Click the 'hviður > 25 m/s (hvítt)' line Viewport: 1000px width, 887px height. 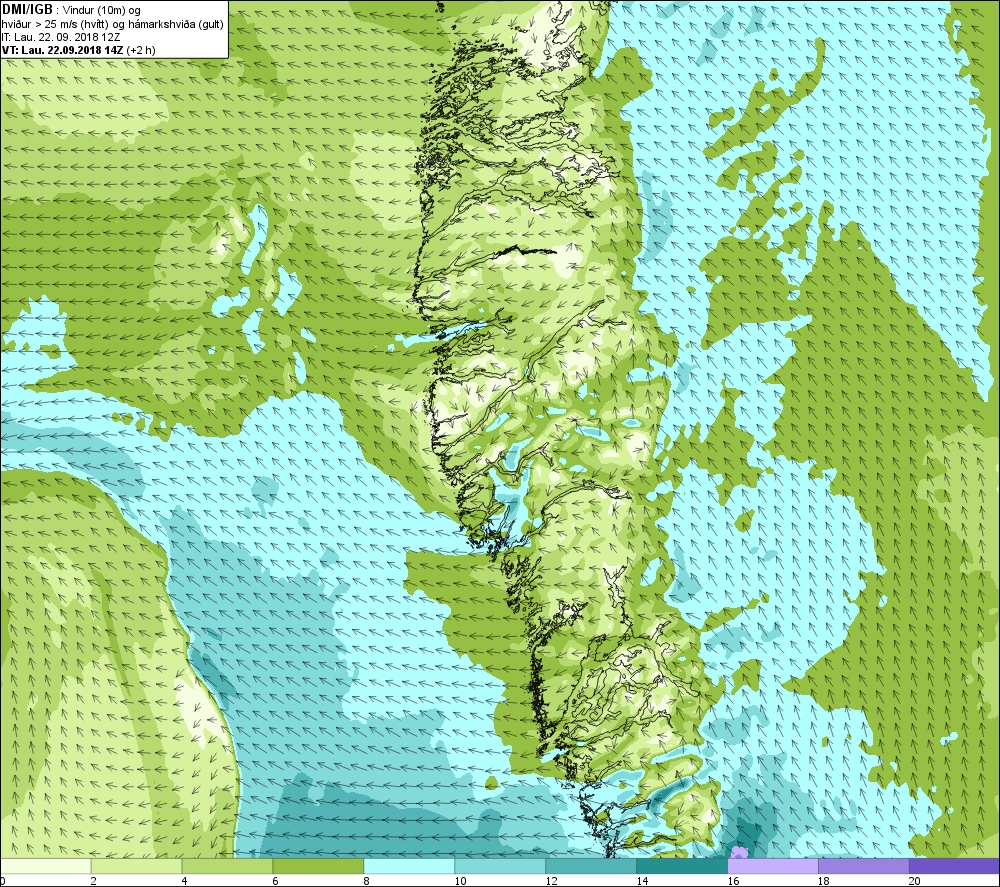pos(56,24)
